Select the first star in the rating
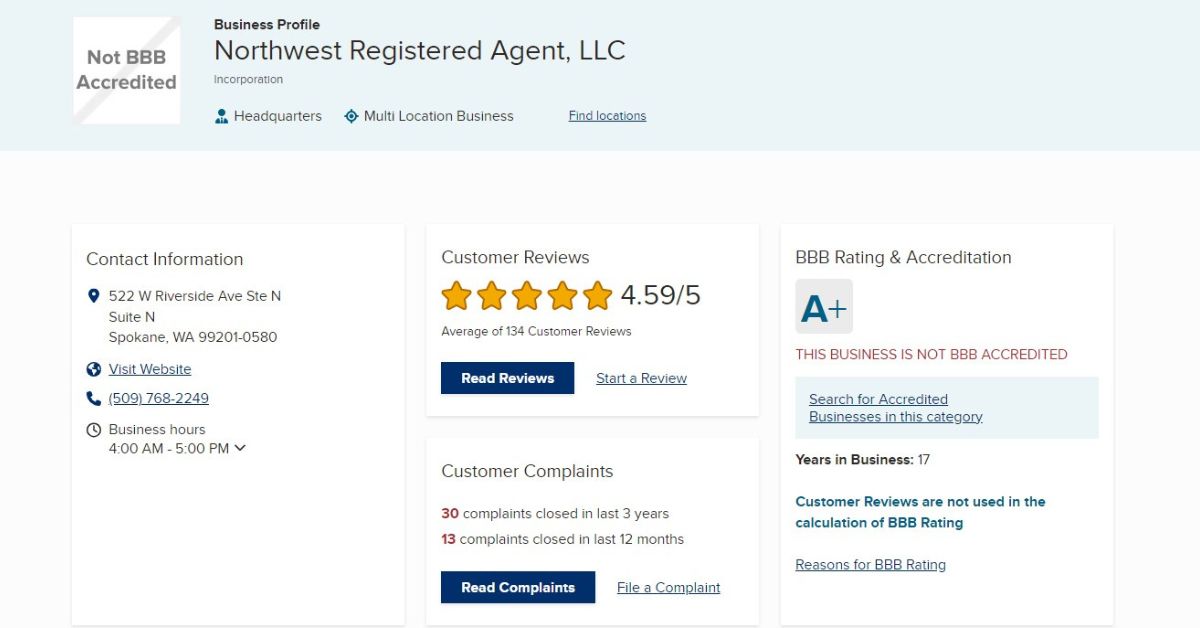Image resolution: width=1200 pixels, height=628 pixels. click(x=455, y=296)
